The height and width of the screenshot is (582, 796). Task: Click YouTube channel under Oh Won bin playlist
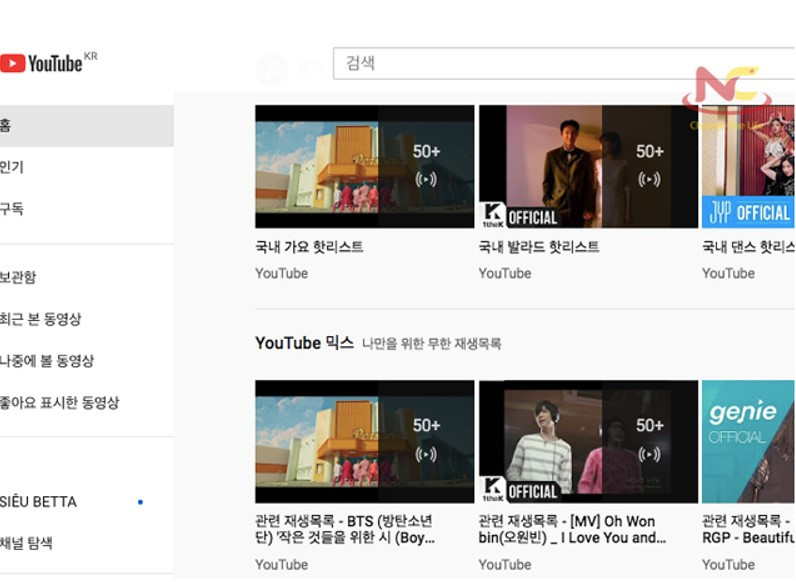505,565
